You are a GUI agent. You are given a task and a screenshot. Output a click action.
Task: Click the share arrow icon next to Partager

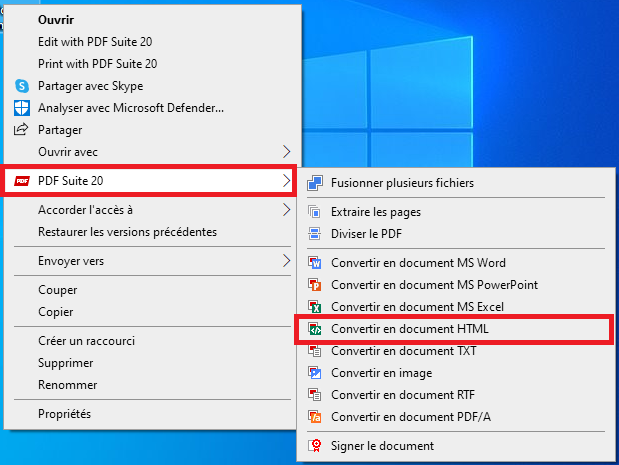click(x=21, y=129)
